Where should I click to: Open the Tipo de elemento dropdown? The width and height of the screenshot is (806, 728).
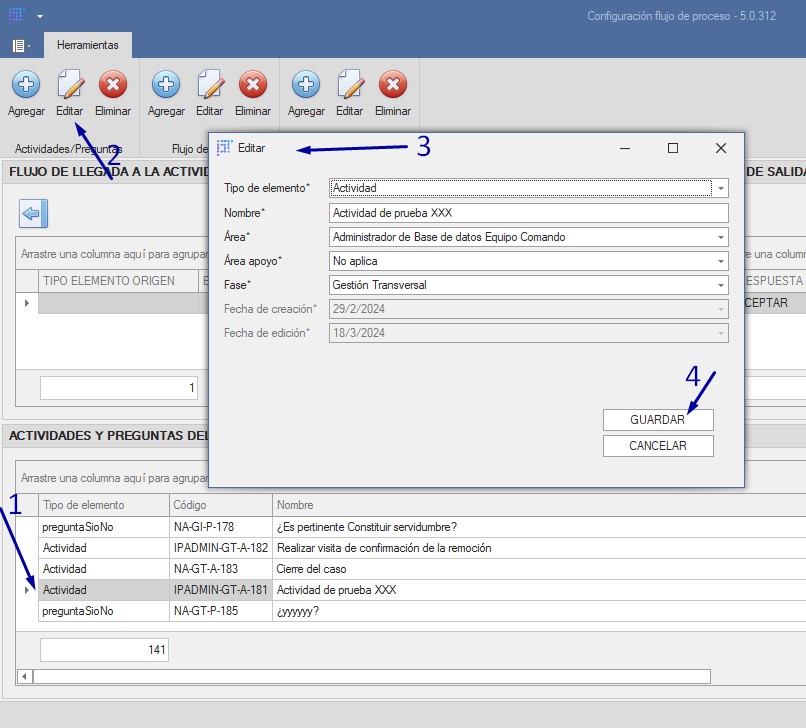(x=721, y=188)
